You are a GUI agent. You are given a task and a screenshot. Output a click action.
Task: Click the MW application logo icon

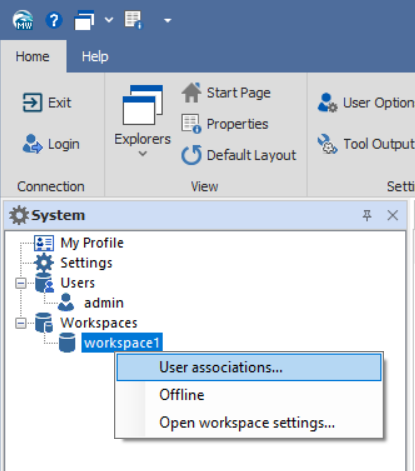[23, 20]
